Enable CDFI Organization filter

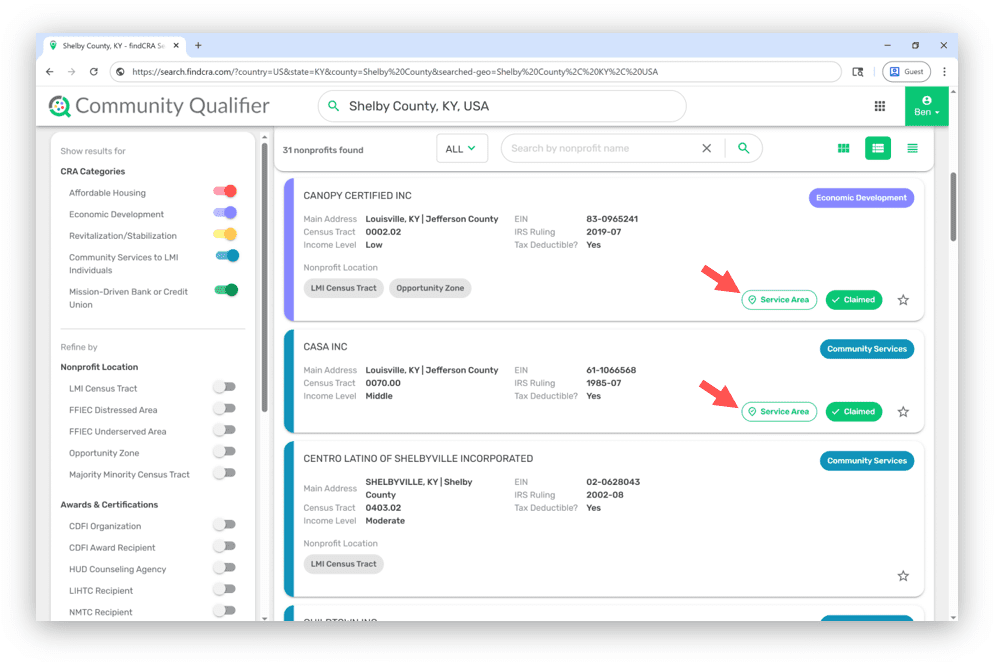point(225,525)
